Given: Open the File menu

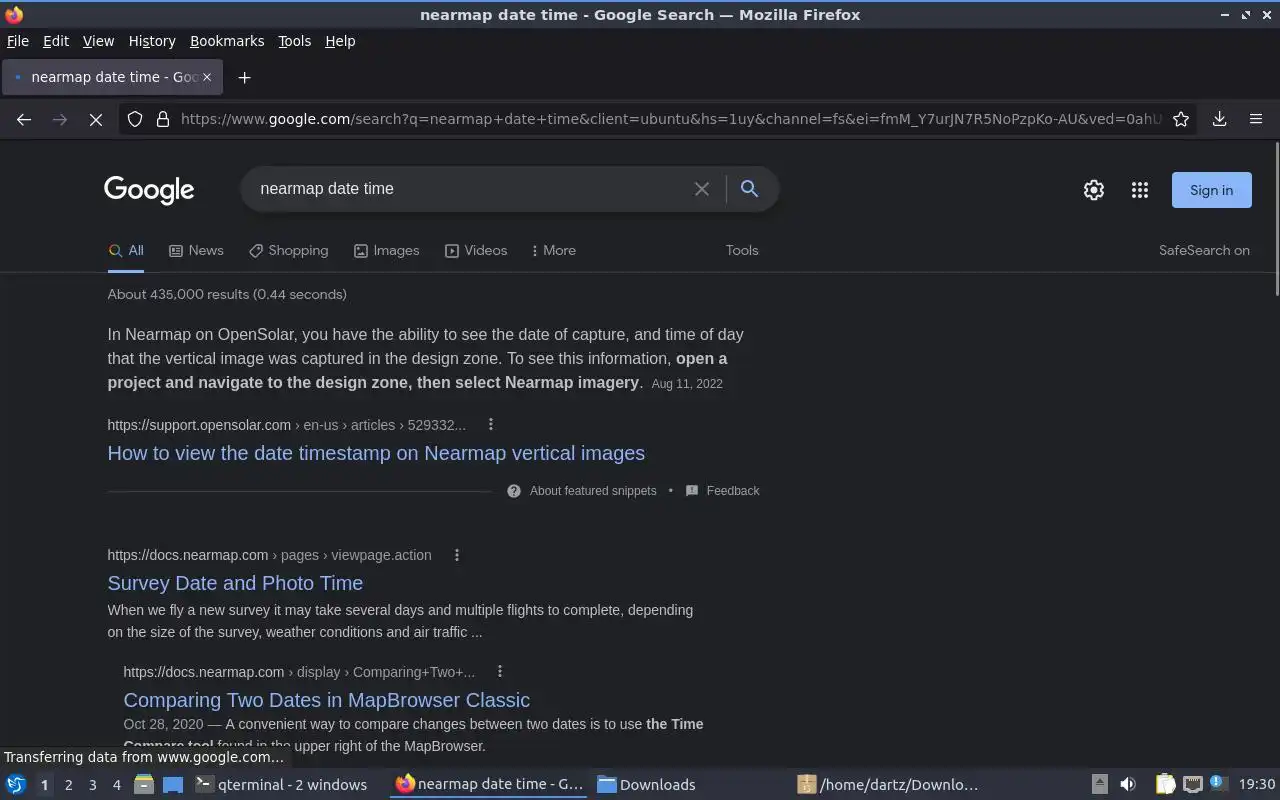Looking at the screenshot, I should click(x=18, y=41).
